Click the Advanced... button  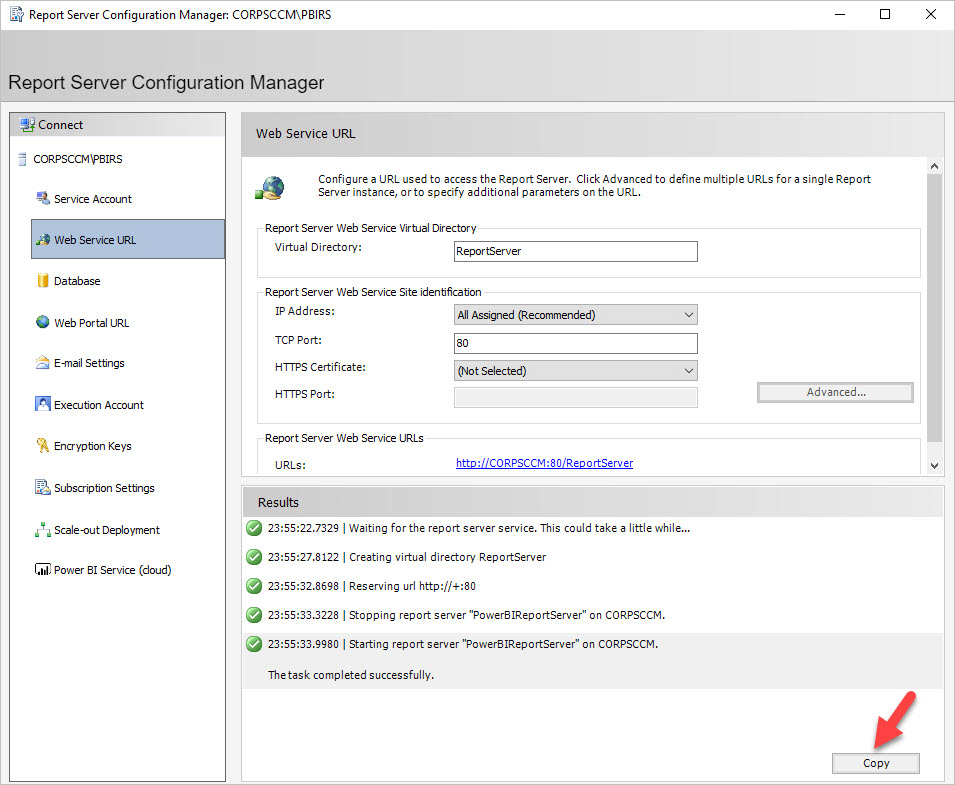click(x=835, y=392)
